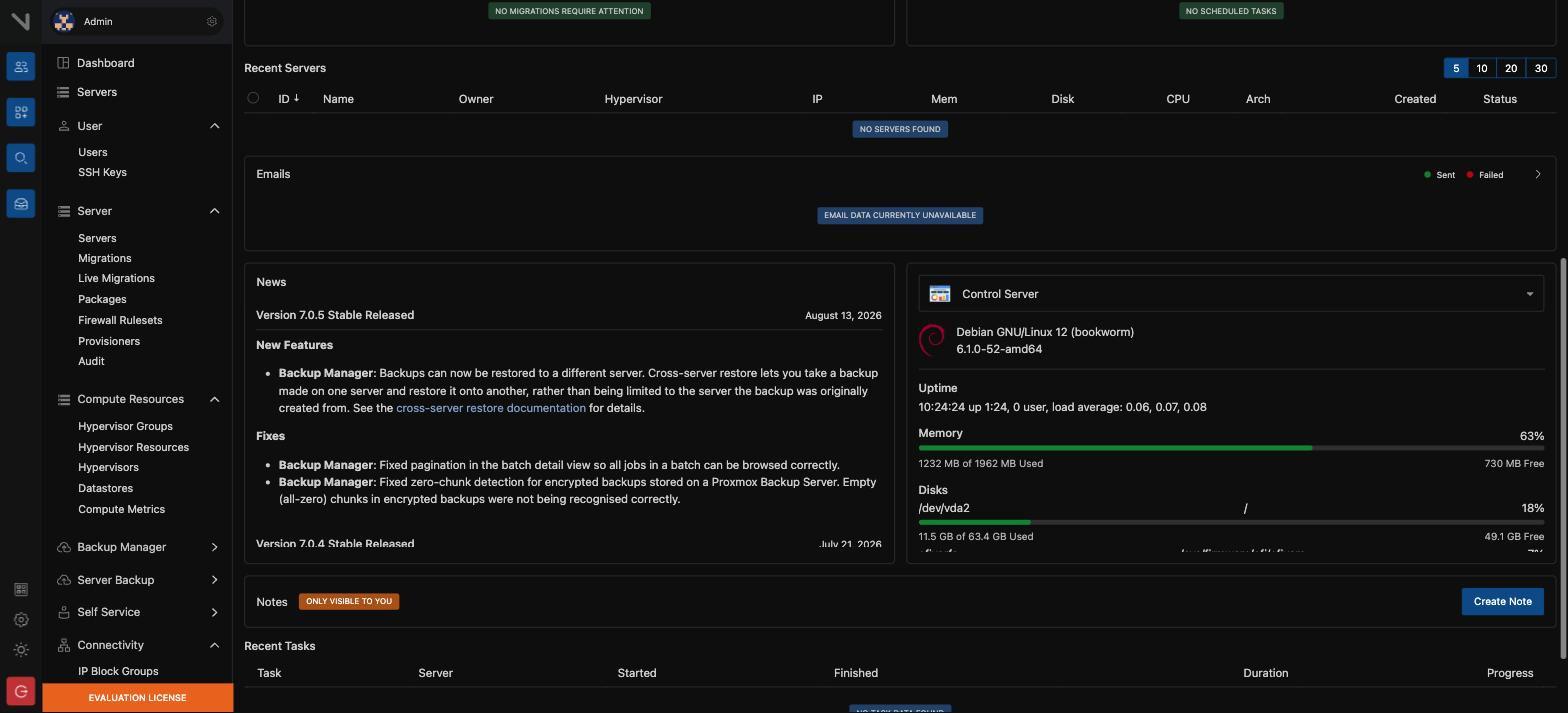Open search from the magnifier rail icon

20,158
